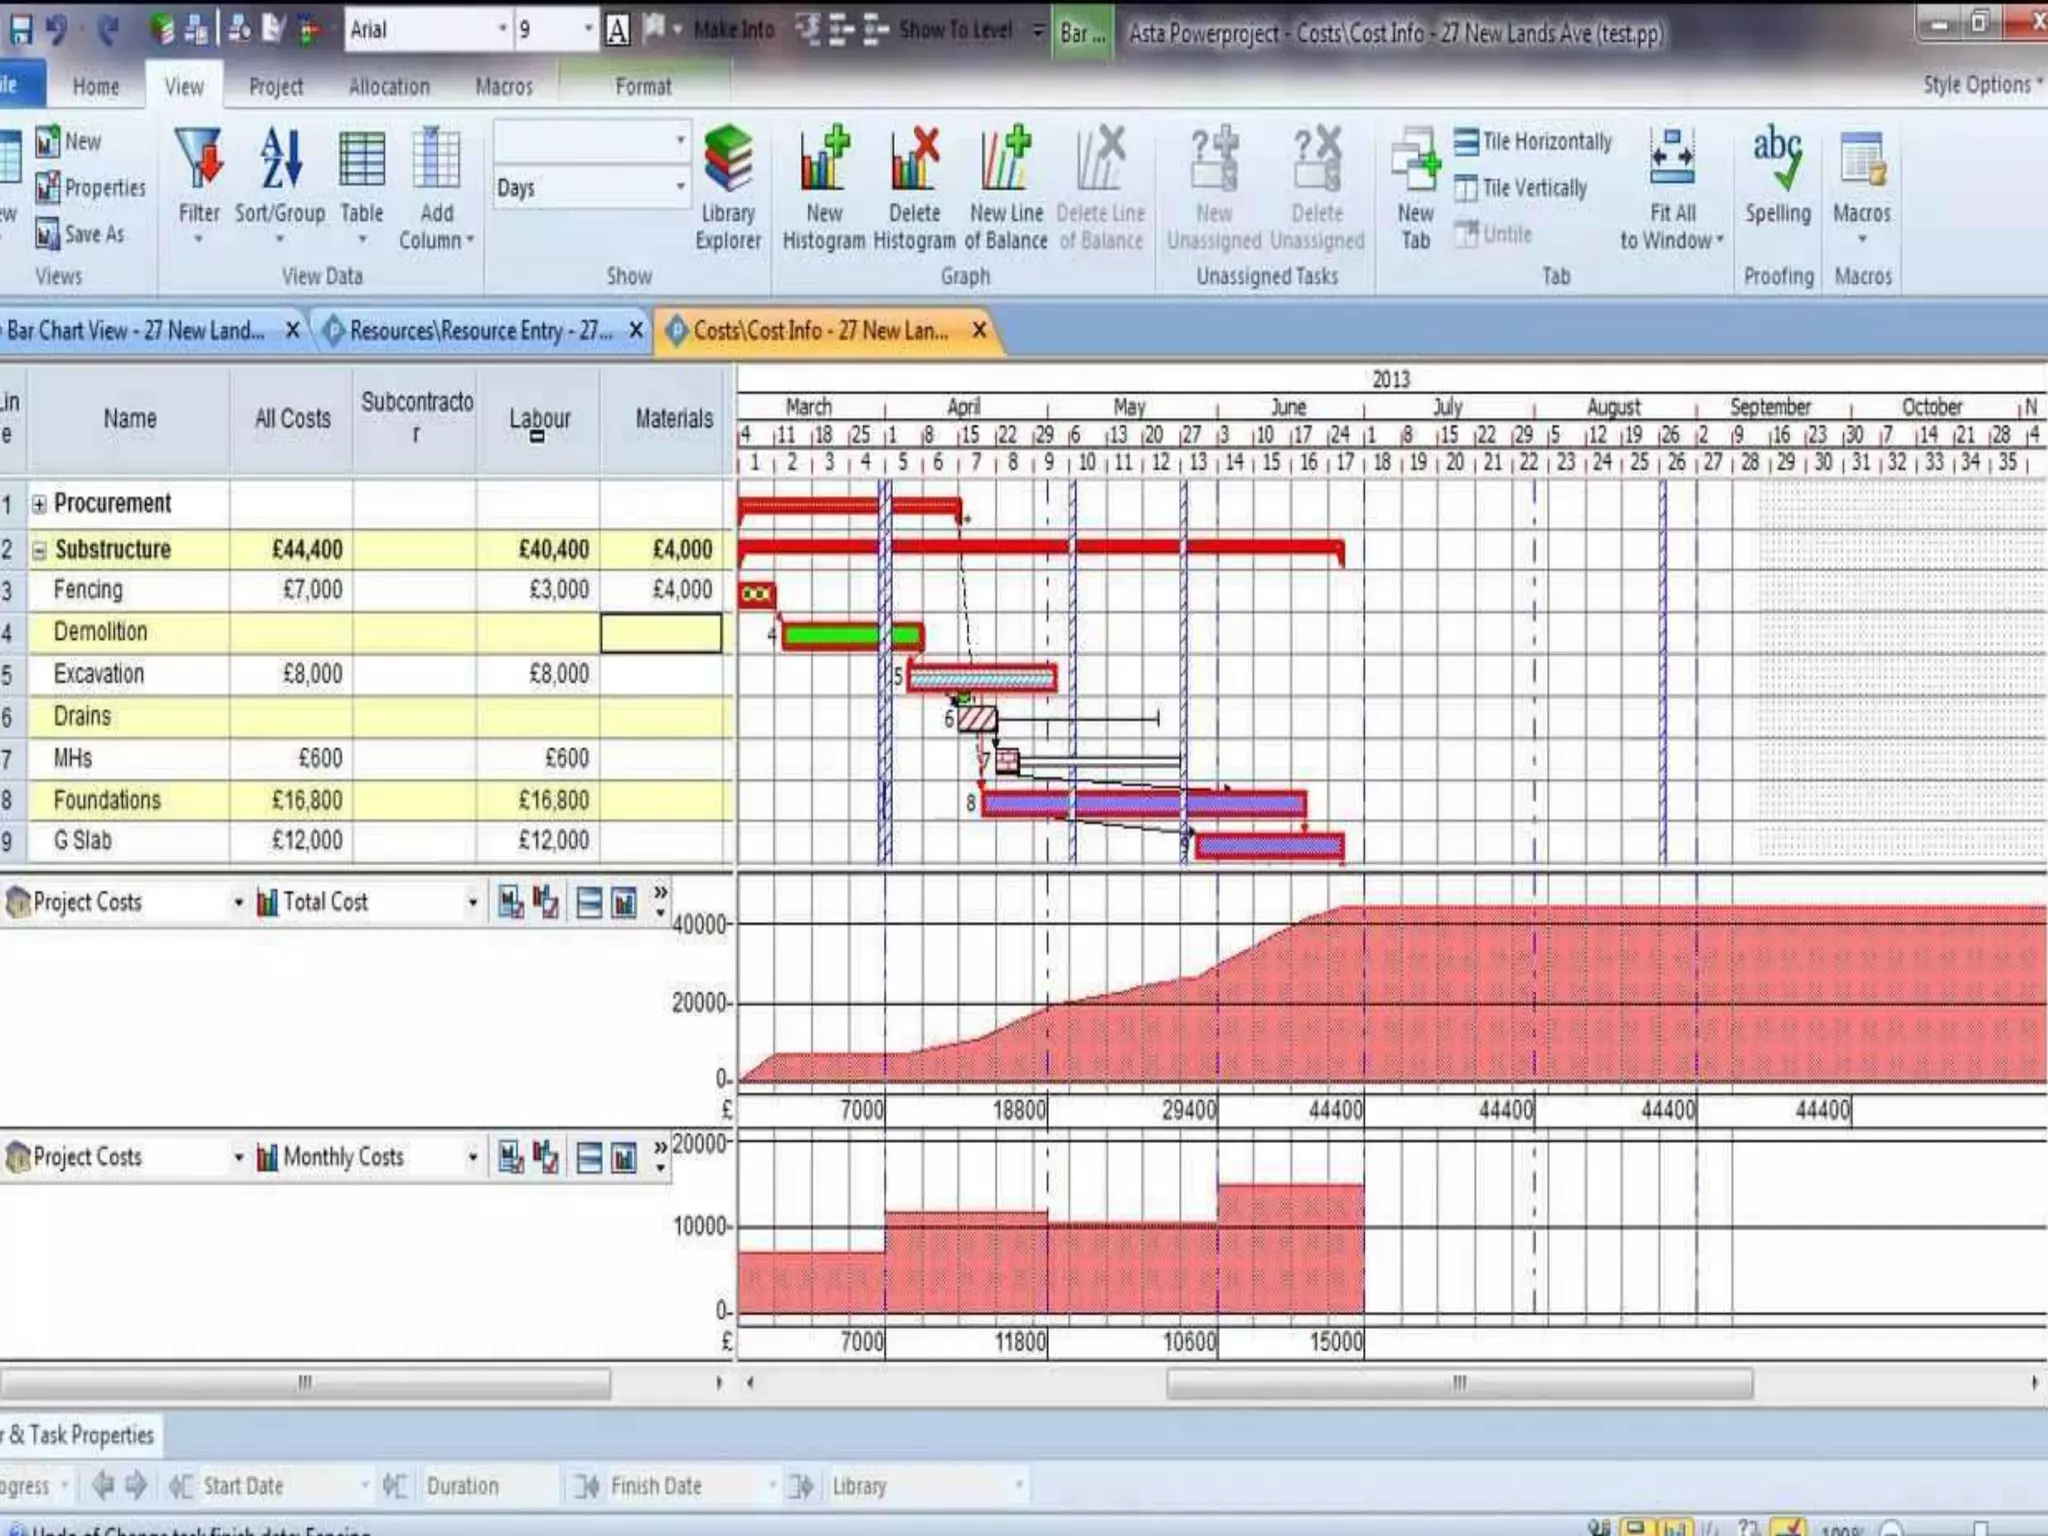
Task: Open the Monthly Costs dropdown
Action: pyautogui.click(x=472, y=1158)
